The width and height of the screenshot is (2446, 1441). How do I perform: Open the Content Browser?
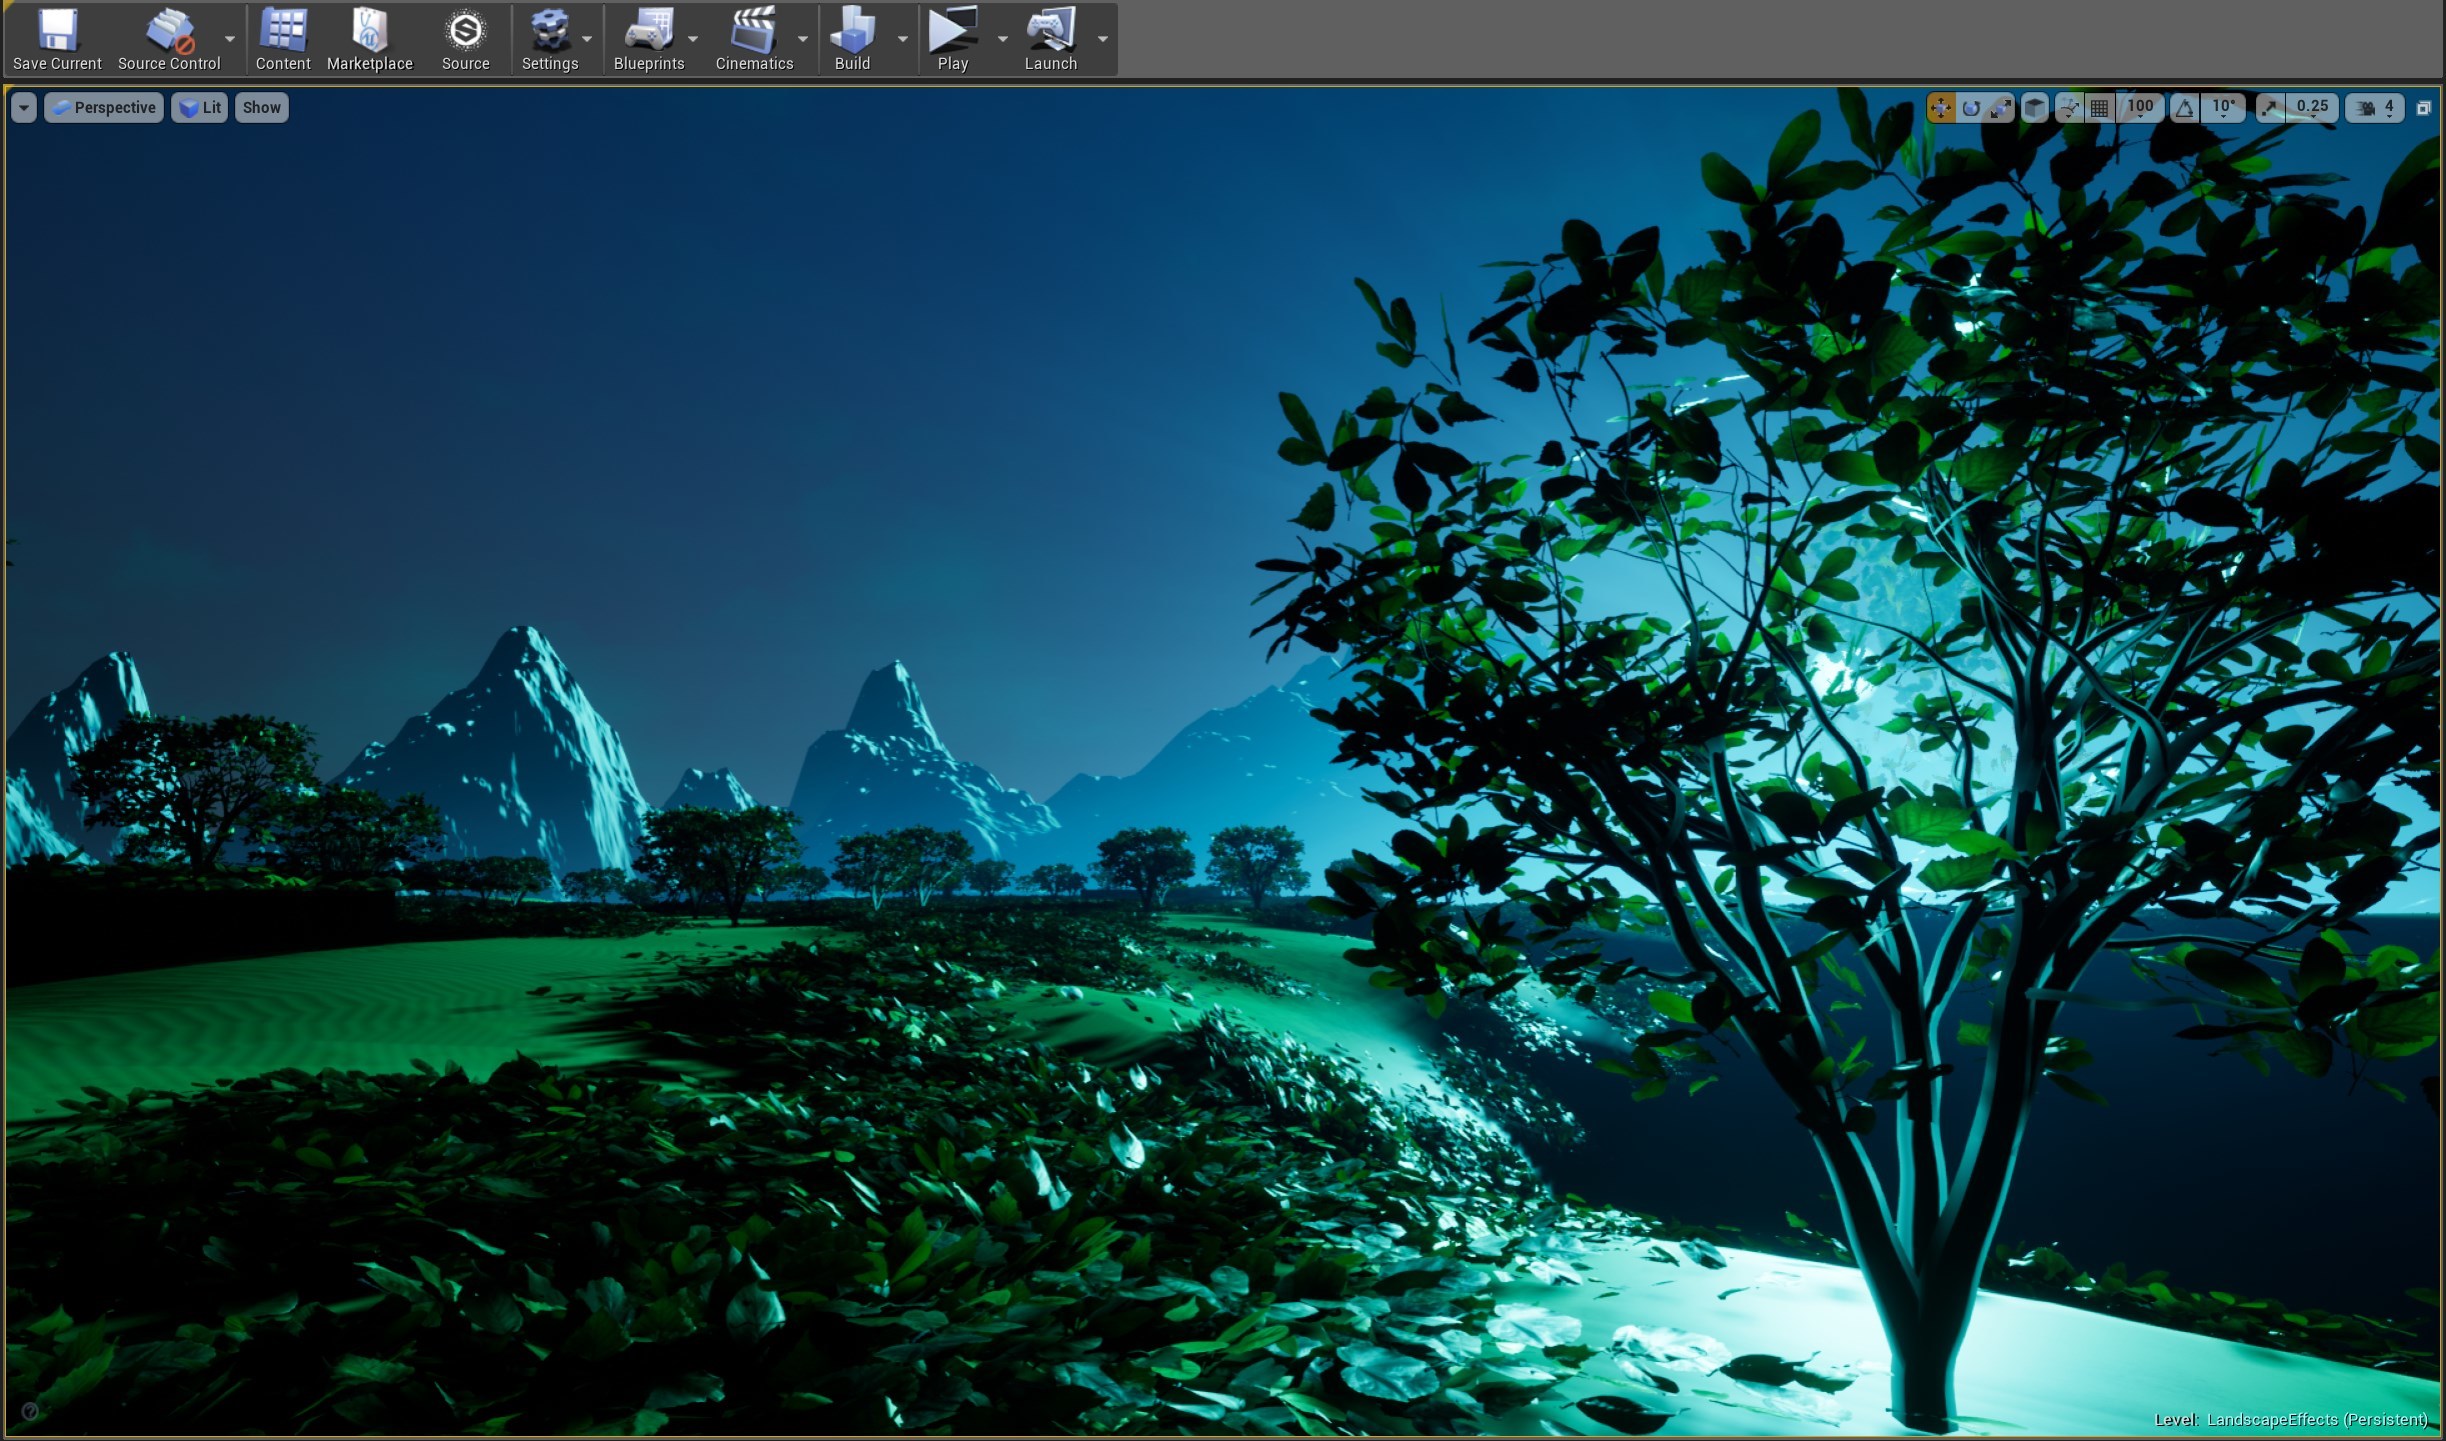[x=283, y=38]
